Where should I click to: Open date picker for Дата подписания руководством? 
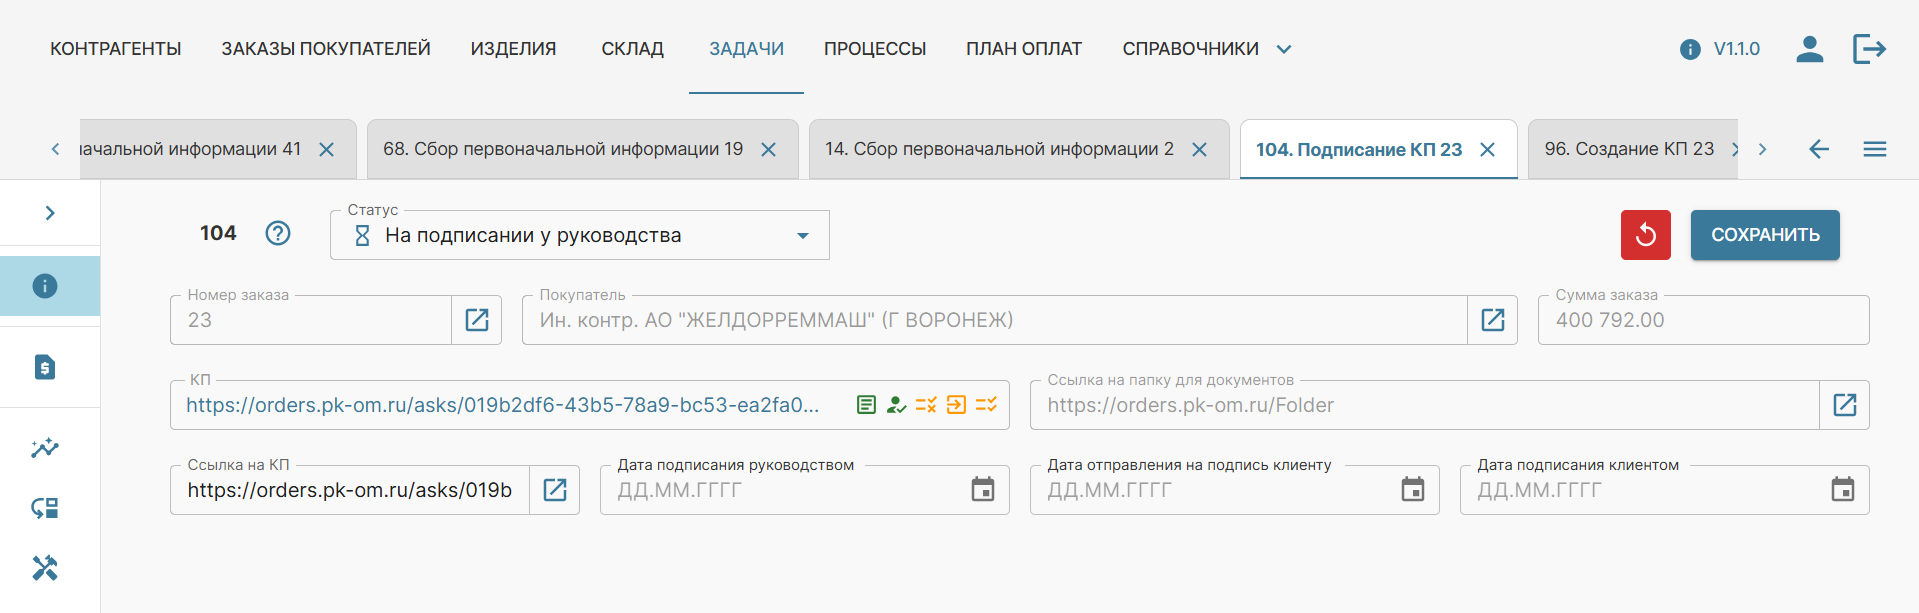point(983,490)
